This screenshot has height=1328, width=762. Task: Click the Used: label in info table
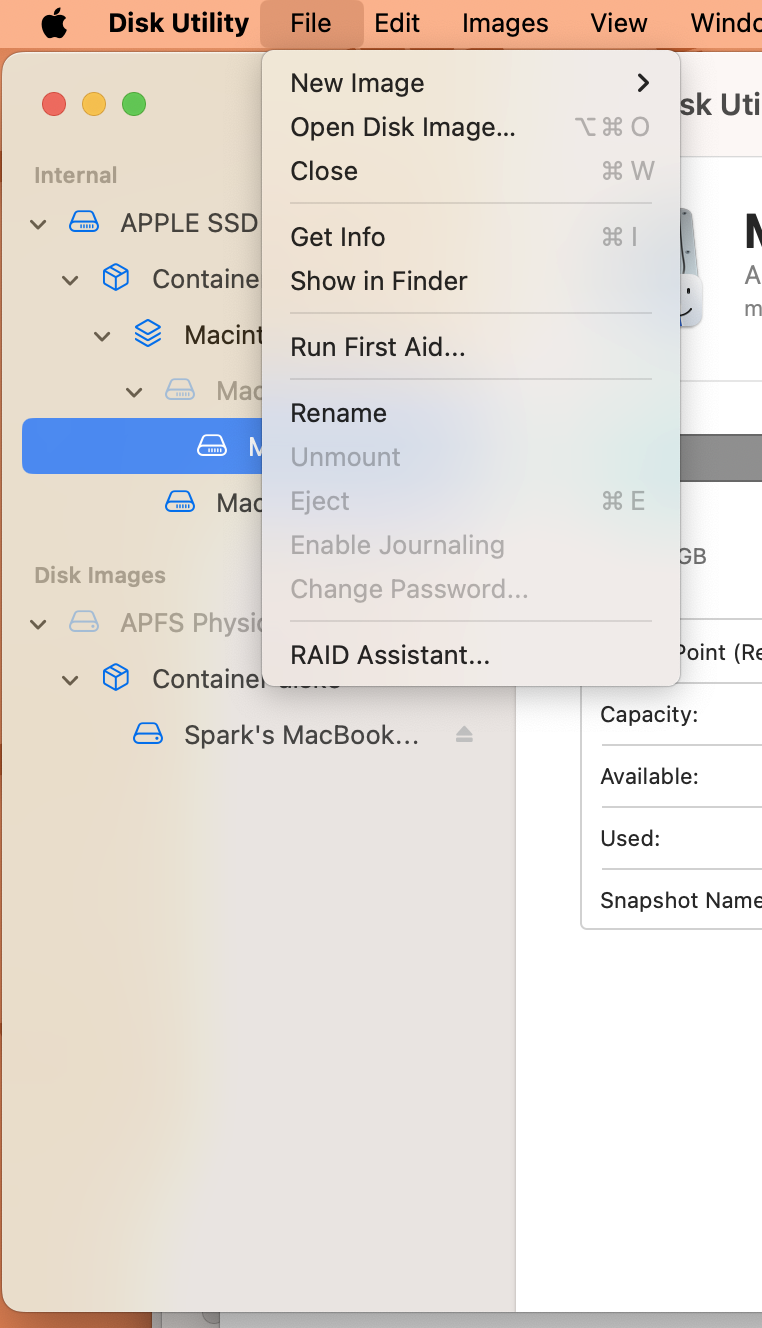pyautogui.click(x=630, y=838)
